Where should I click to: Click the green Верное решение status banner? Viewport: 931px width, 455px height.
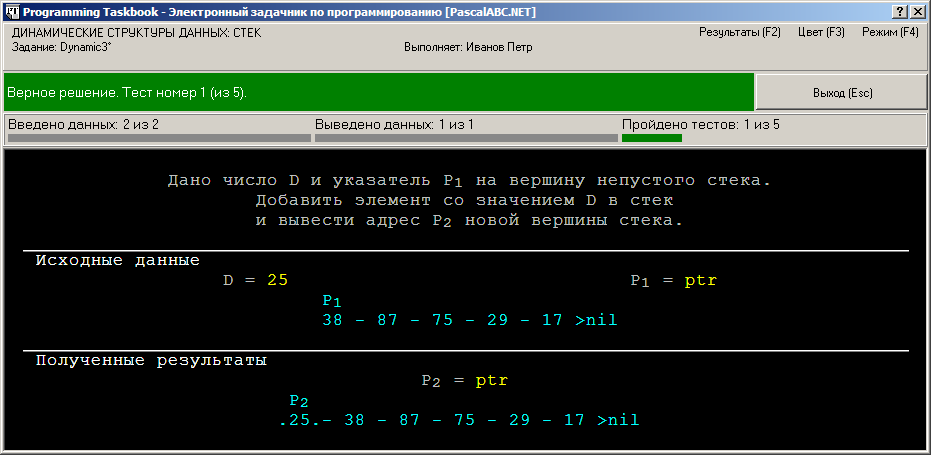pyautogui.click(x=379, y=93)
